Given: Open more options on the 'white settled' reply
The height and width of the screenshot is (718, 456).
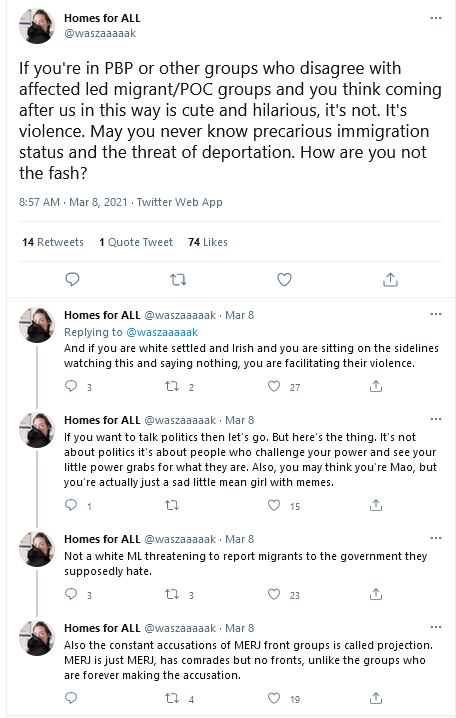Looking at the screenshot, I should pos(436,315).
